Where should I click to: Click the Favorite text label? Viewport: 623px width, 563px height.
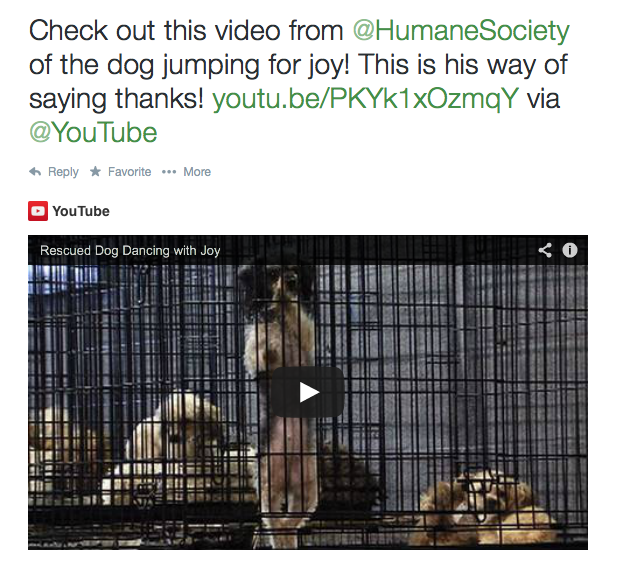(x=130, y=172)
